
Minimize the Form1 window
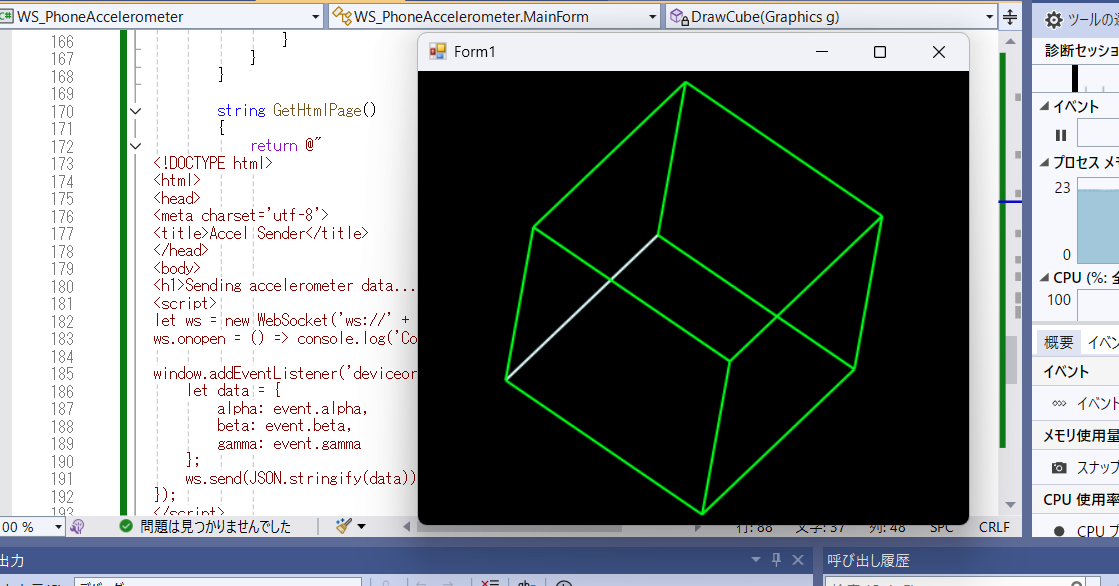tap(822, 51)
